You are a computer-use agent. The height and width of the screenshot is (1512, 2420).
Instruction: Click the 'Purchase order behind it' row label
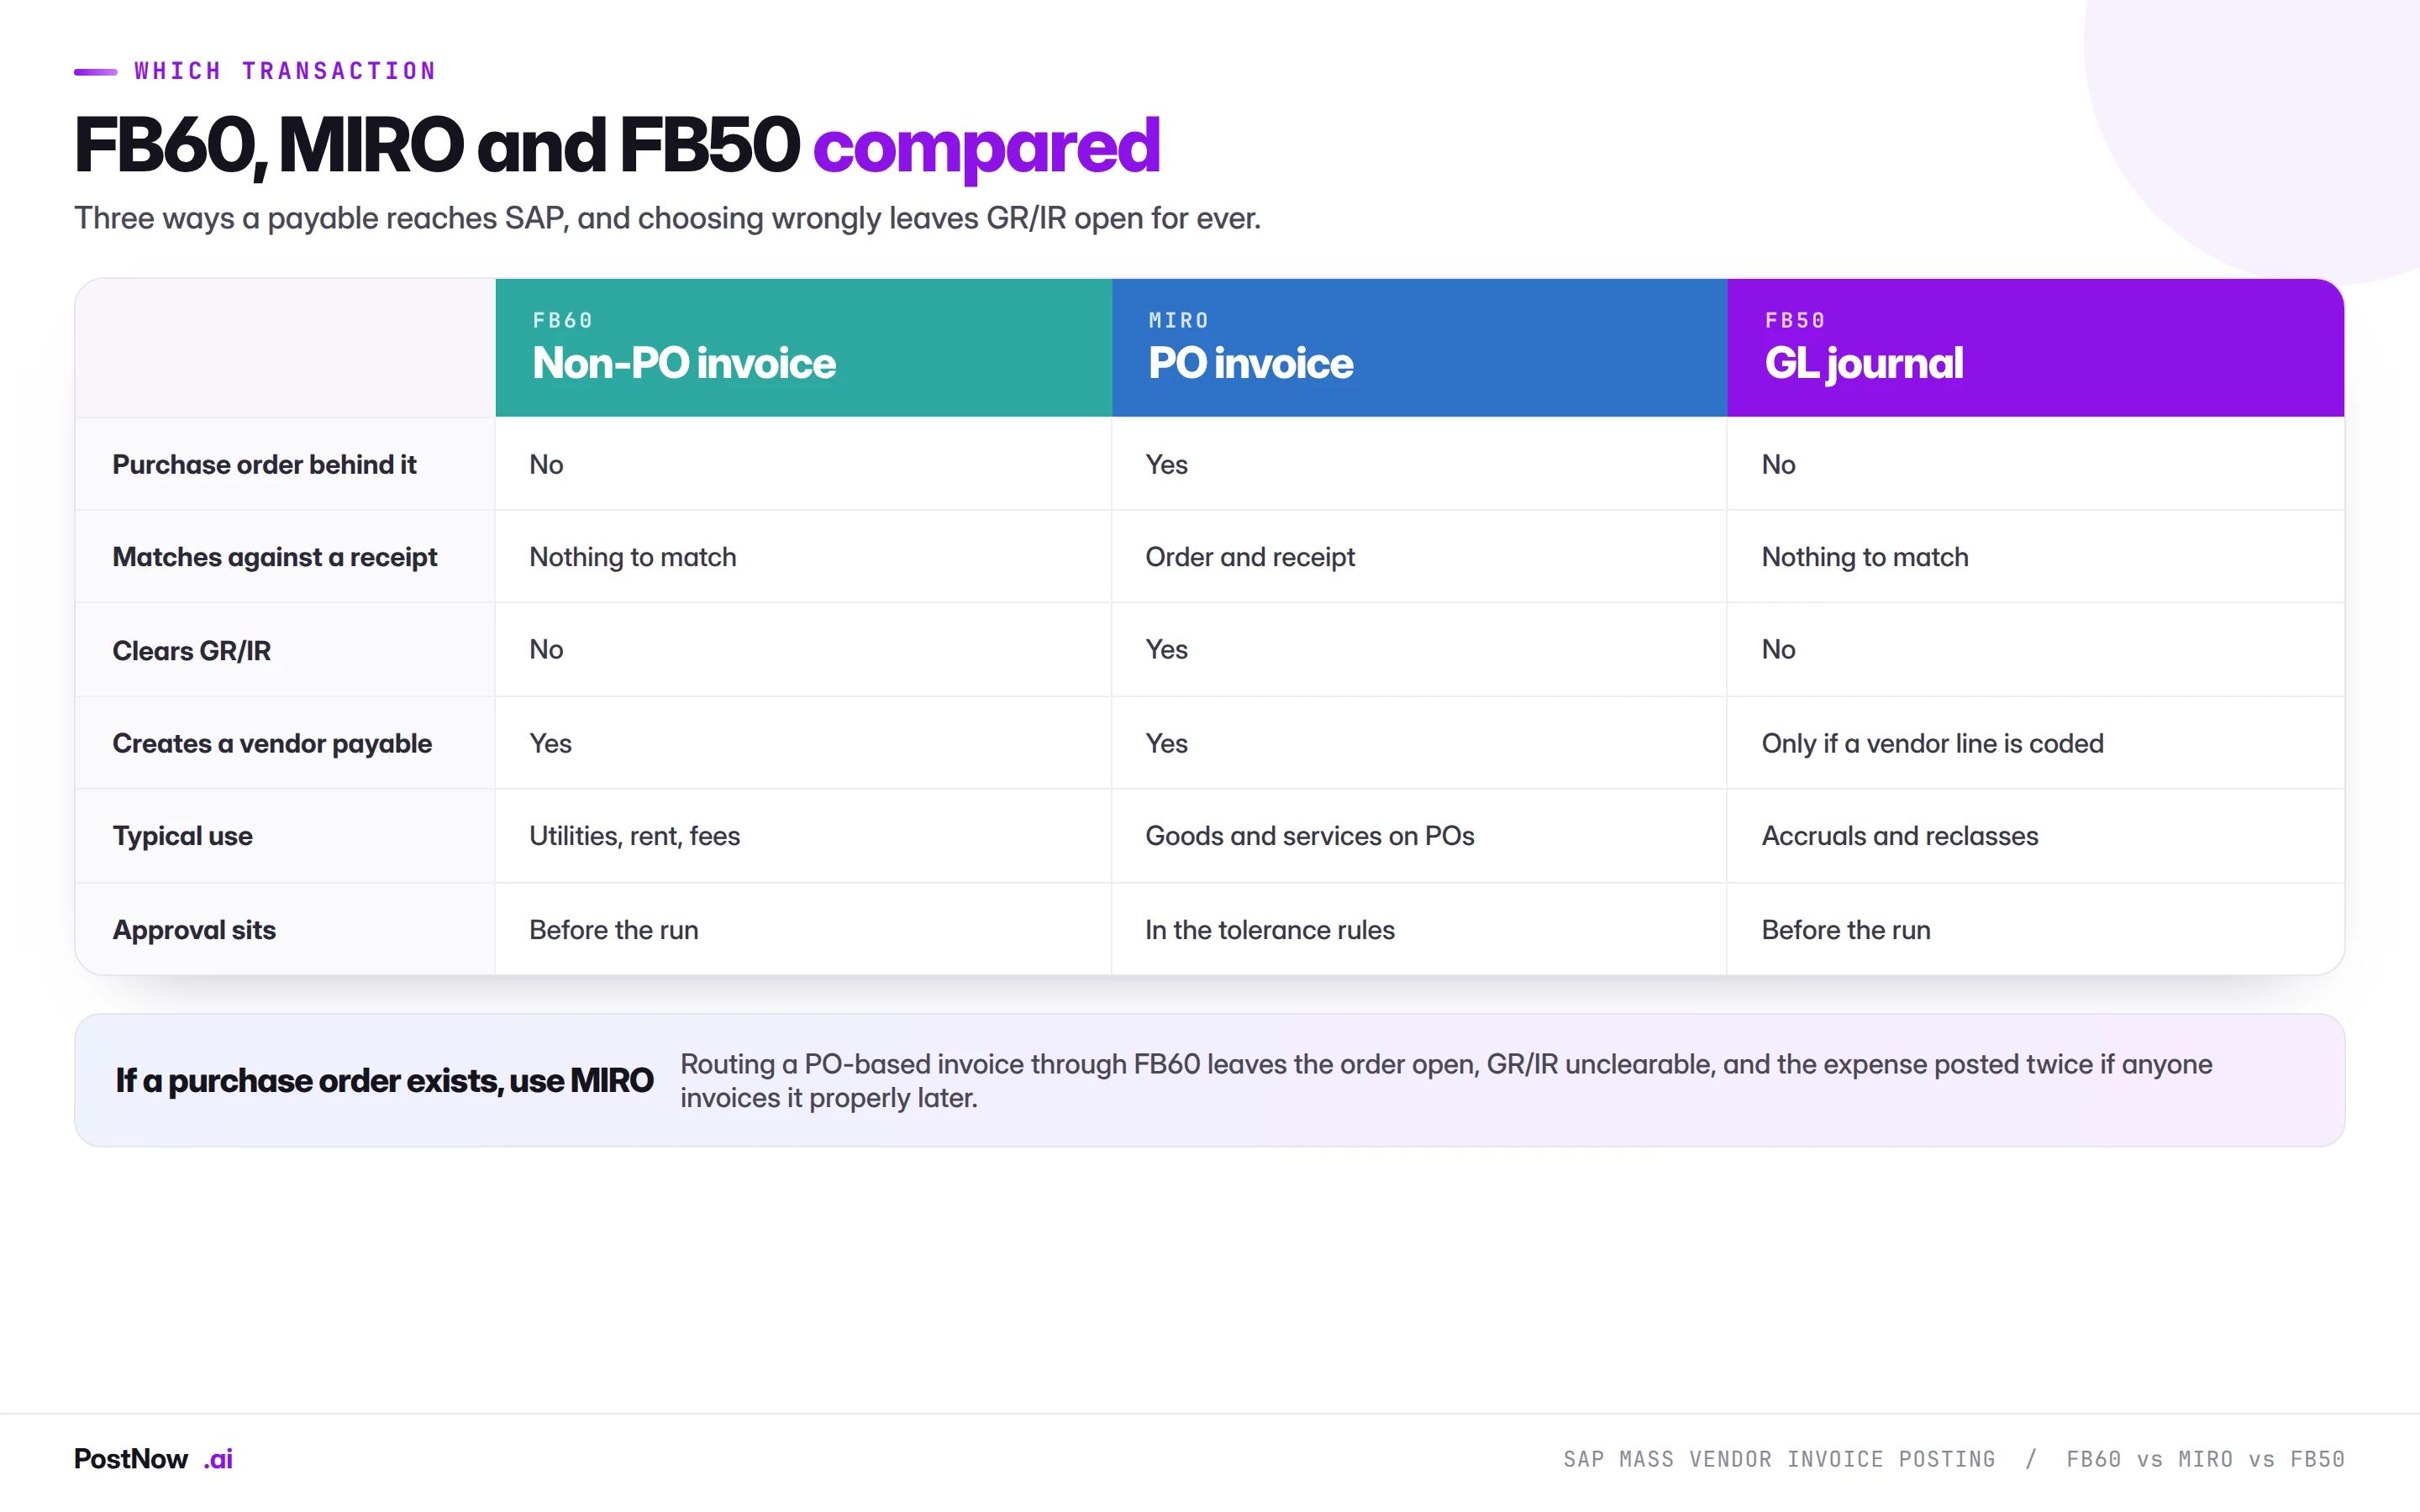pos(264,465)
